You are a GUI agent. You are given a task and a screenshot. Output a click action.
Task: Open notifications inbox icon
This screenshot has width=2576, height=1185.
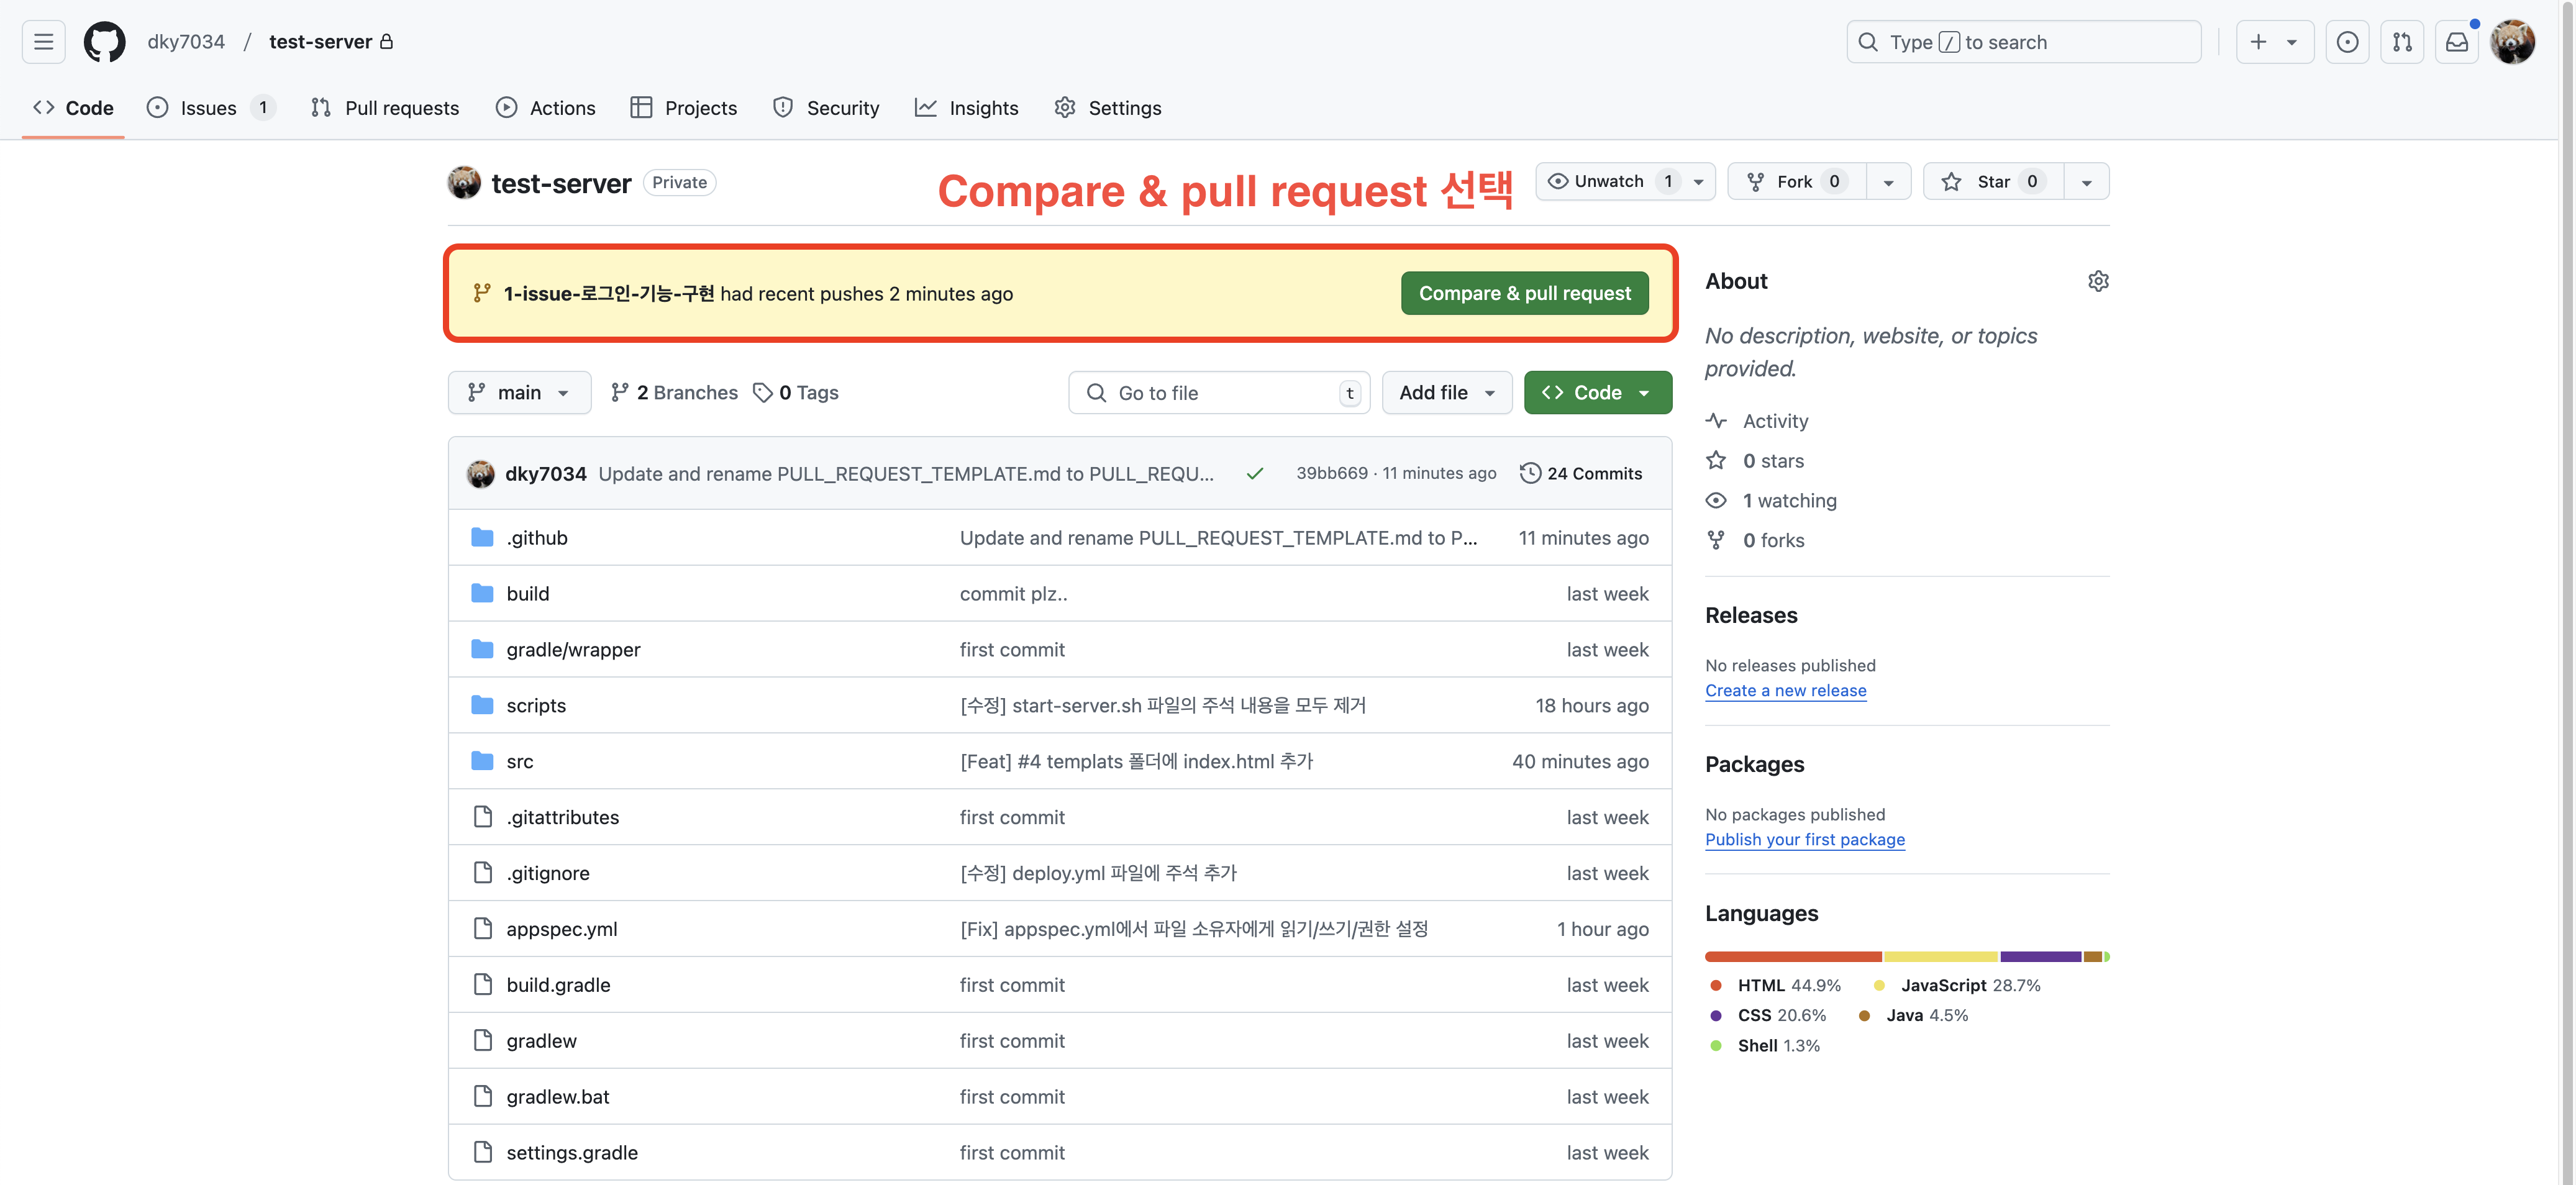[2456, 42]
